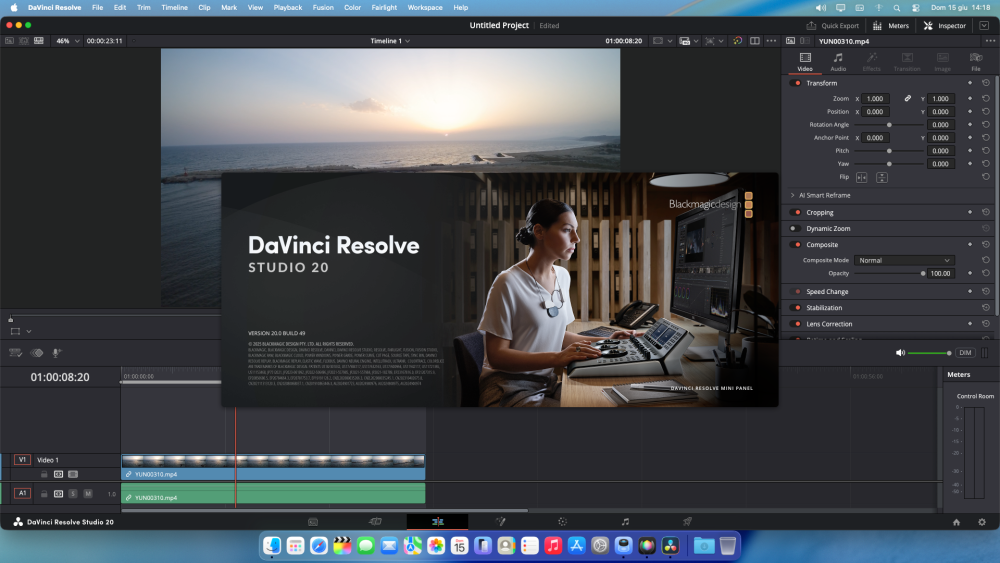The width and height of the screenshot is (1000, 563).
Task: Toggle auto track selector on V1
Action: (58, 474)
